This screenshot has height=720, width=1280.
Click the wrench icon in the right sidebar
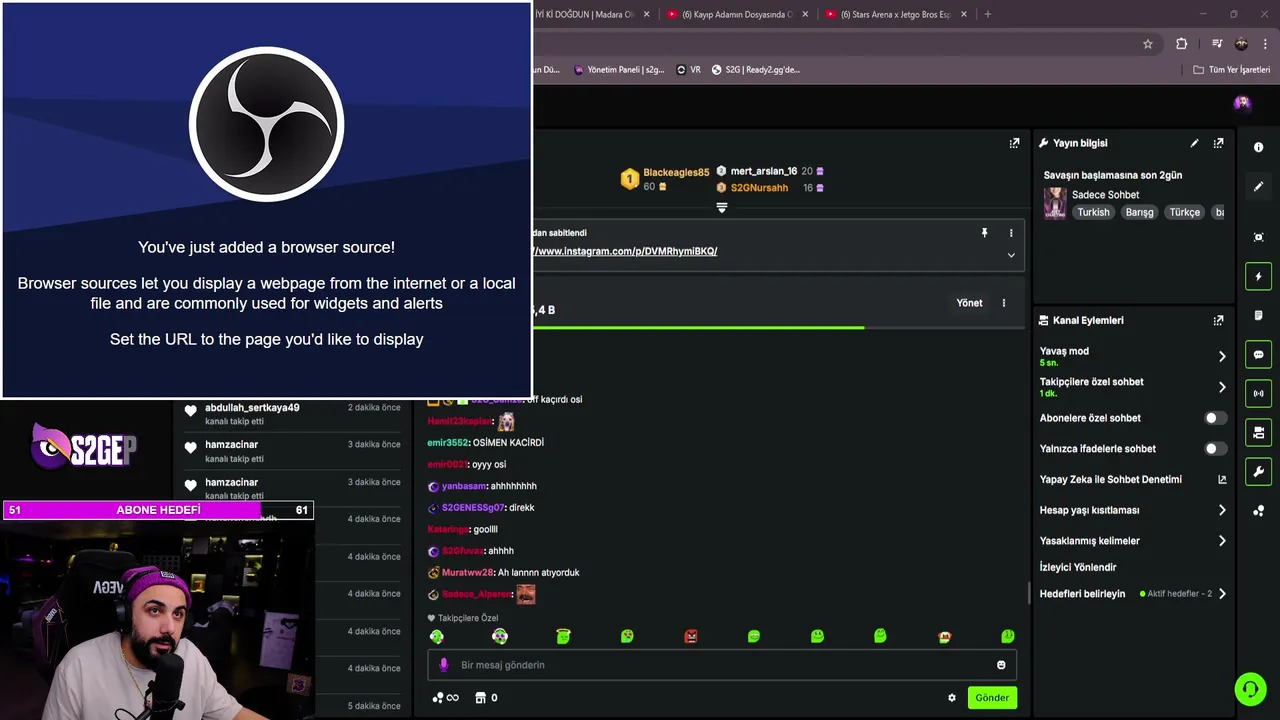tap(1259, 472)
